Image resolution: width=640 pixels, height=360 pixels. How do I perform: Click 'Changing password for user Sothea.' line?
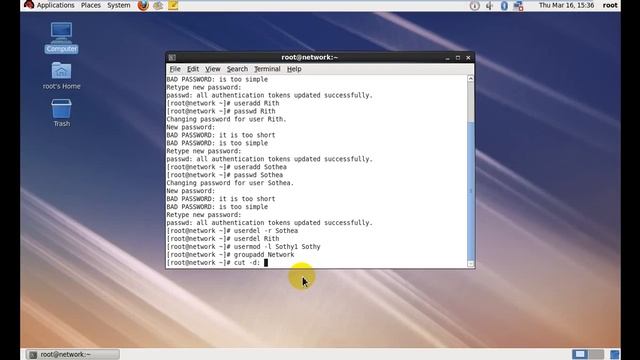point(230,183)
